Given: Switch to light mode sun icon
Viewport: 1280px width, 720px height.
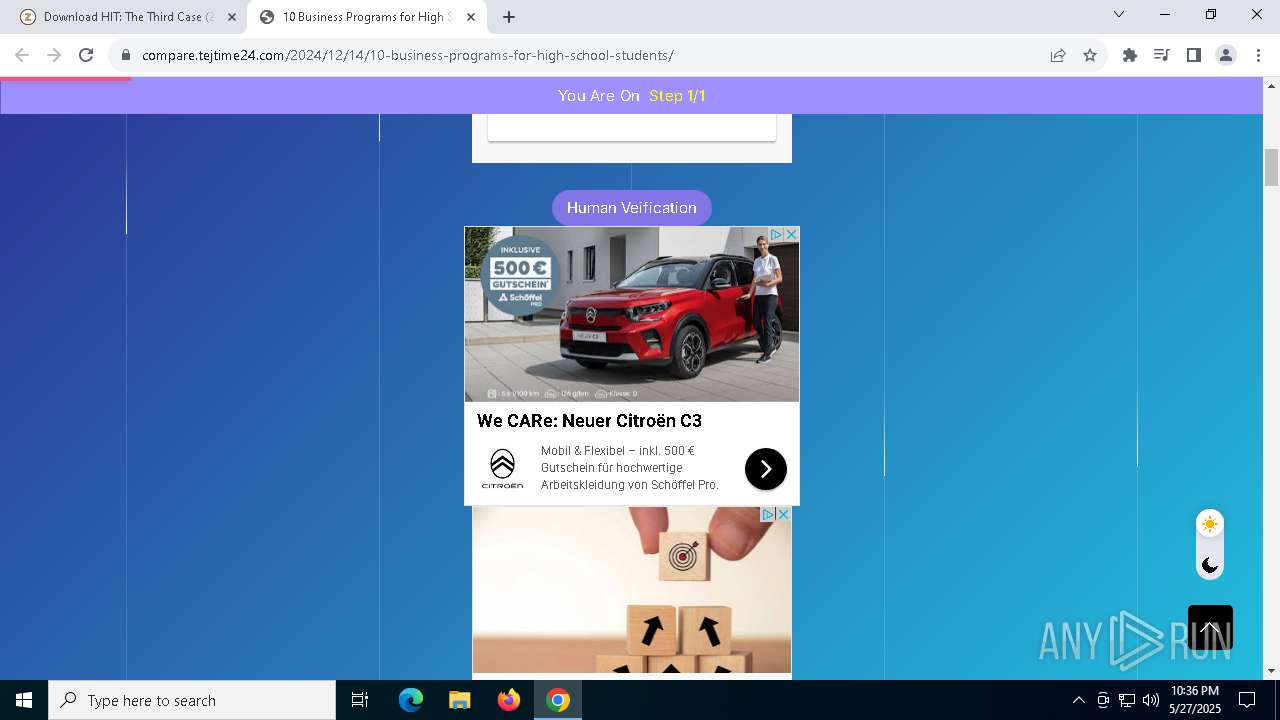Looking at the screenshot, I should [1210, 524].
